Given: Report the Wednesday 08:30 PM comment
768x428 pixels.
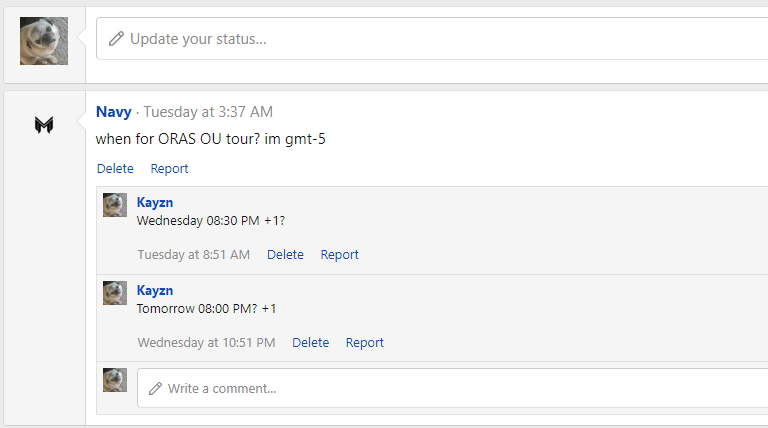Looking at the screenshot, I should 339,255.
